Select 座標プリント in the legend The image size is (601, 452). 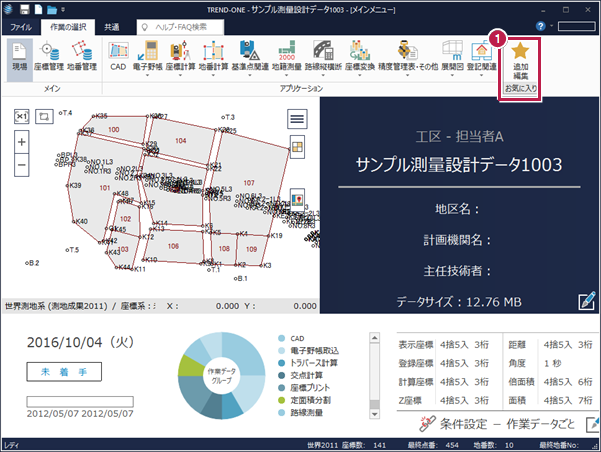[x=310, y=388]
